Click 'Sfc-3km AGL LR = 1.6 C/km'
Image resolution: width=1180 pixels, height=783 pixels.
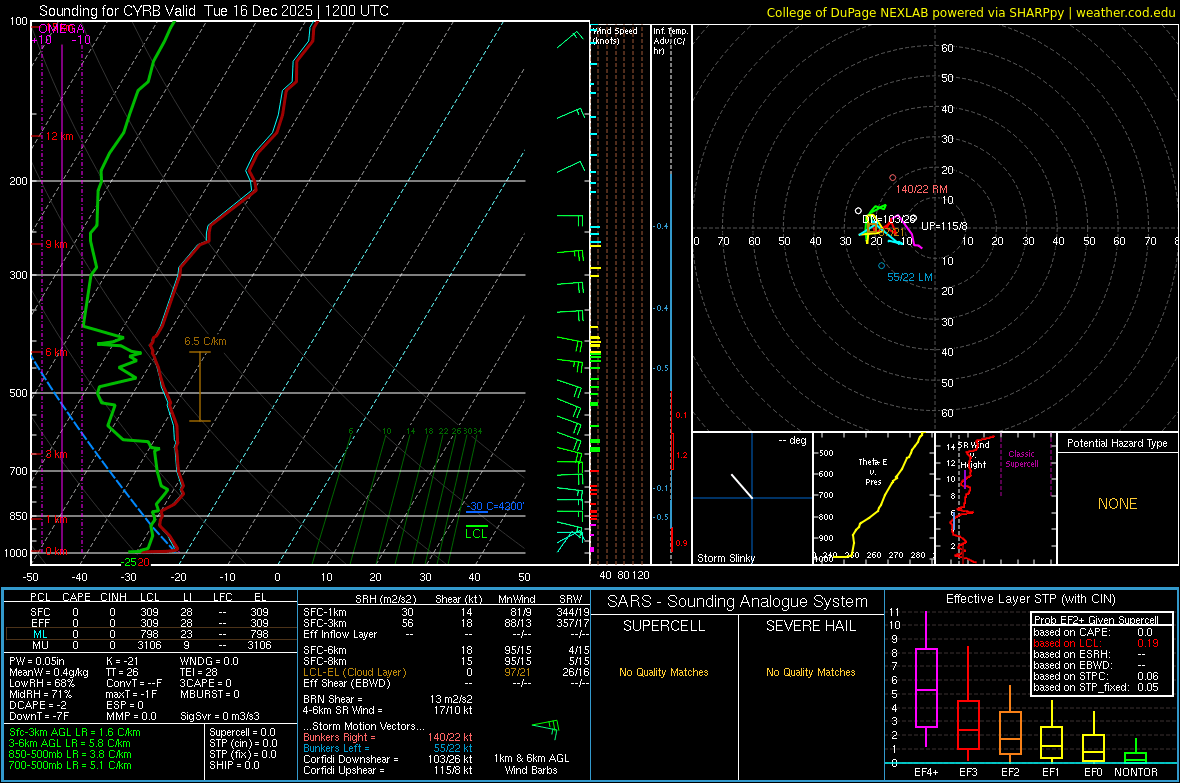75,732
